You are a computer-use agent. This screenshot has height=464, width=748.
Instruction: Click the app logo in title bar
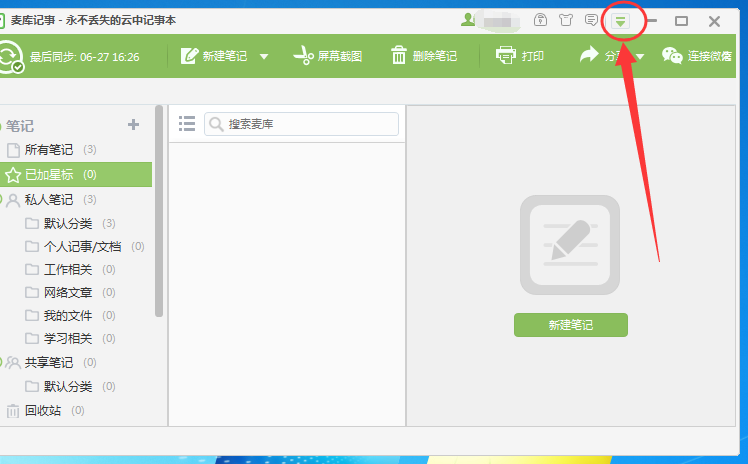2,21
